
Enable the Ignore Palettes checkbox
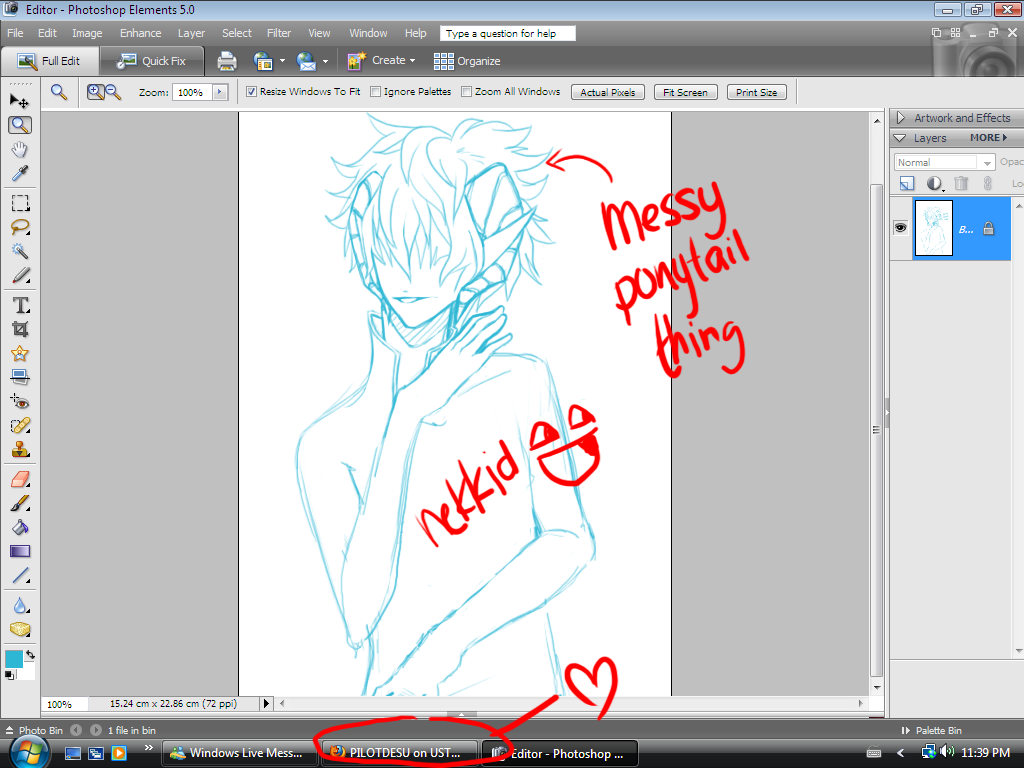[x=376, y=92]
